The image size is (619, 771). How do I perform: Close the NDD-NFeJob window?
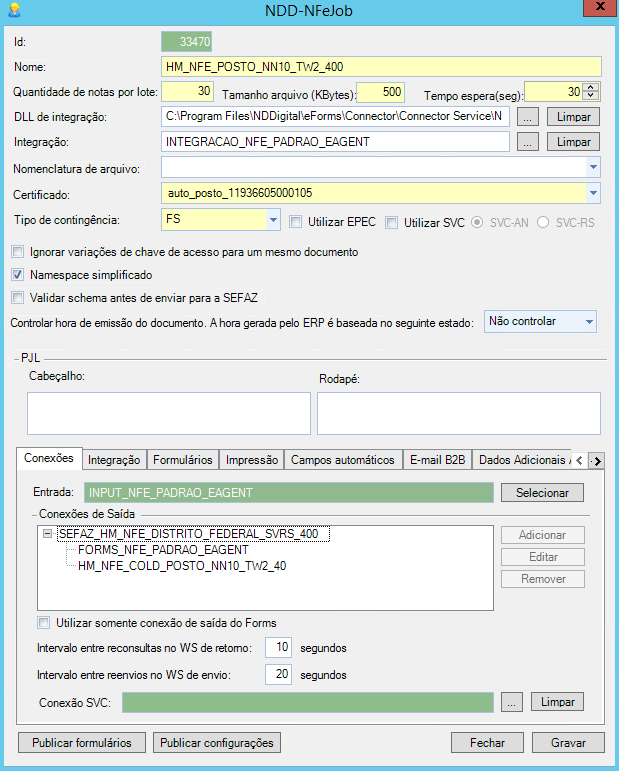point(600,7)
